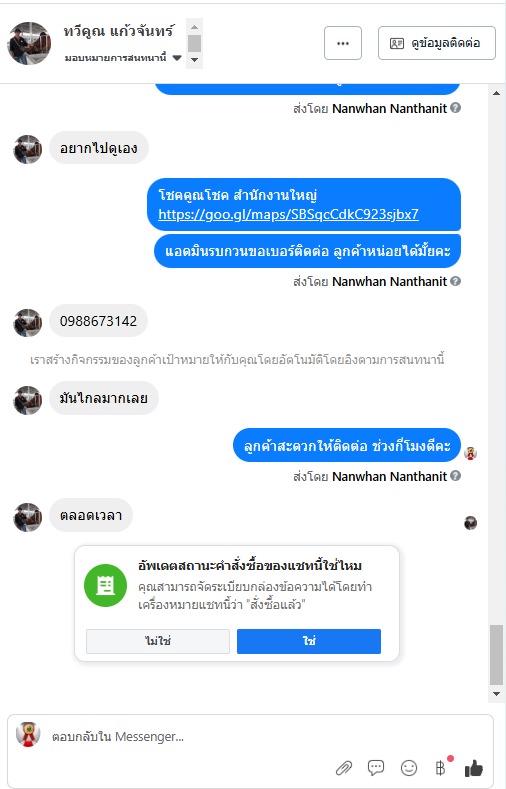506x789 pixels.
Task: Click the Baht payment request icon
Action: (441, 767)
